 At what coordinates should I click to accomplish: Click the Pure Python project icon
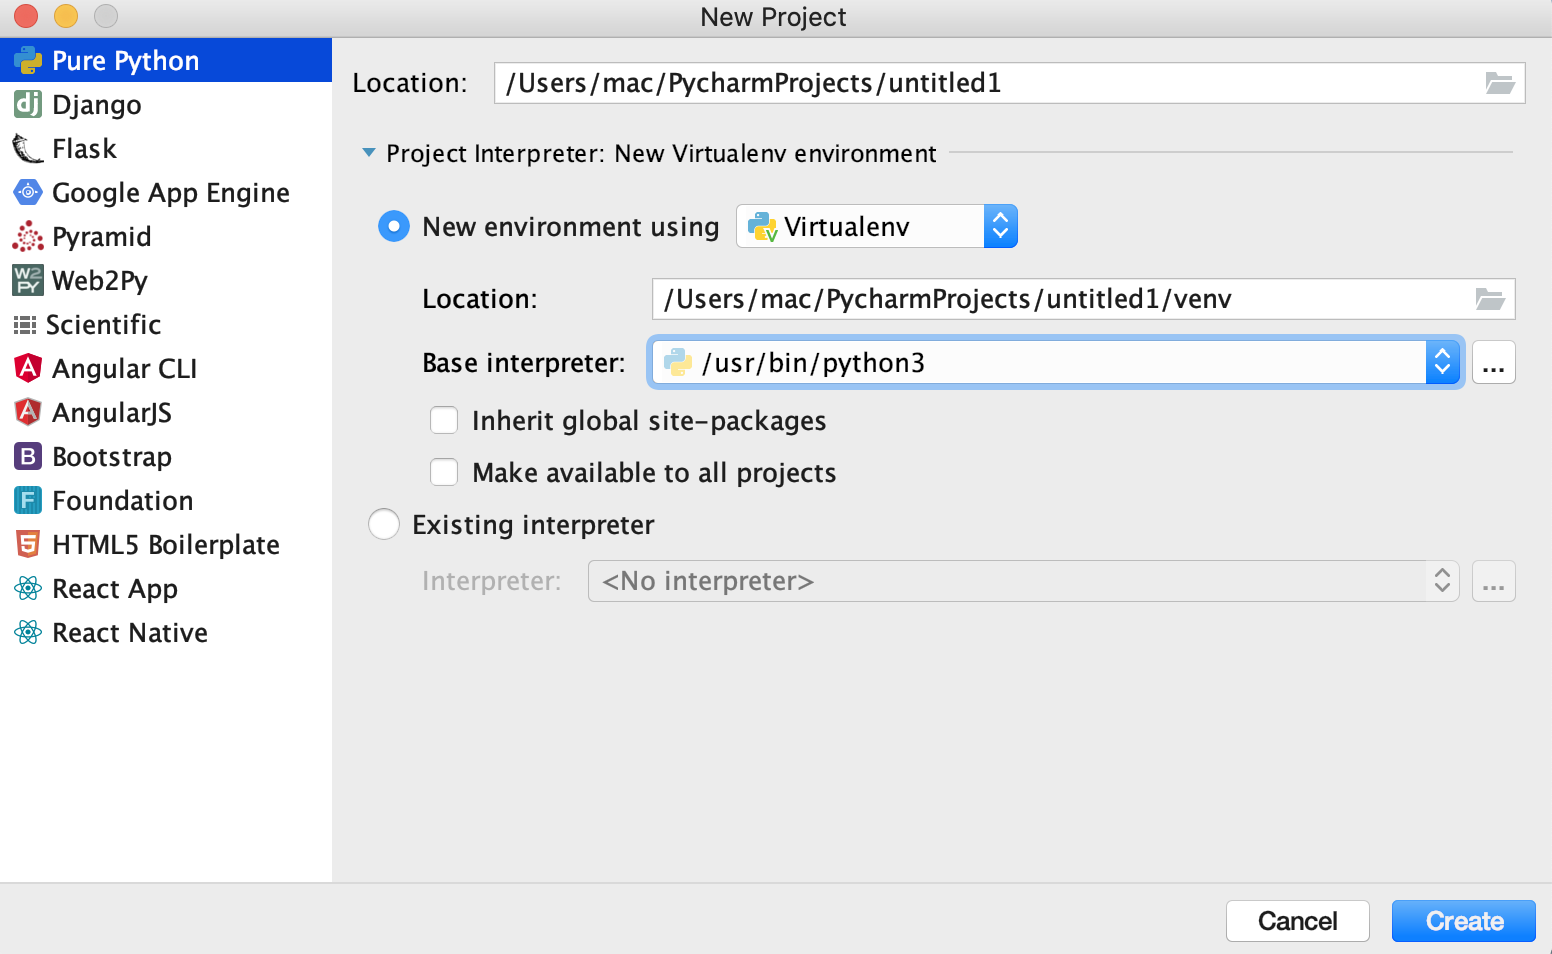pos(28,61)
